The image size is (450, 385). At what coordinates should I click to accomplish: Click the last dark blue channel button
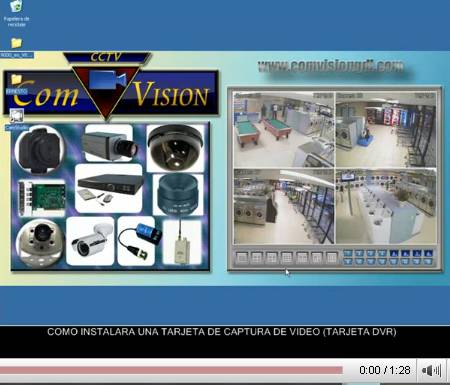(428, 254)
